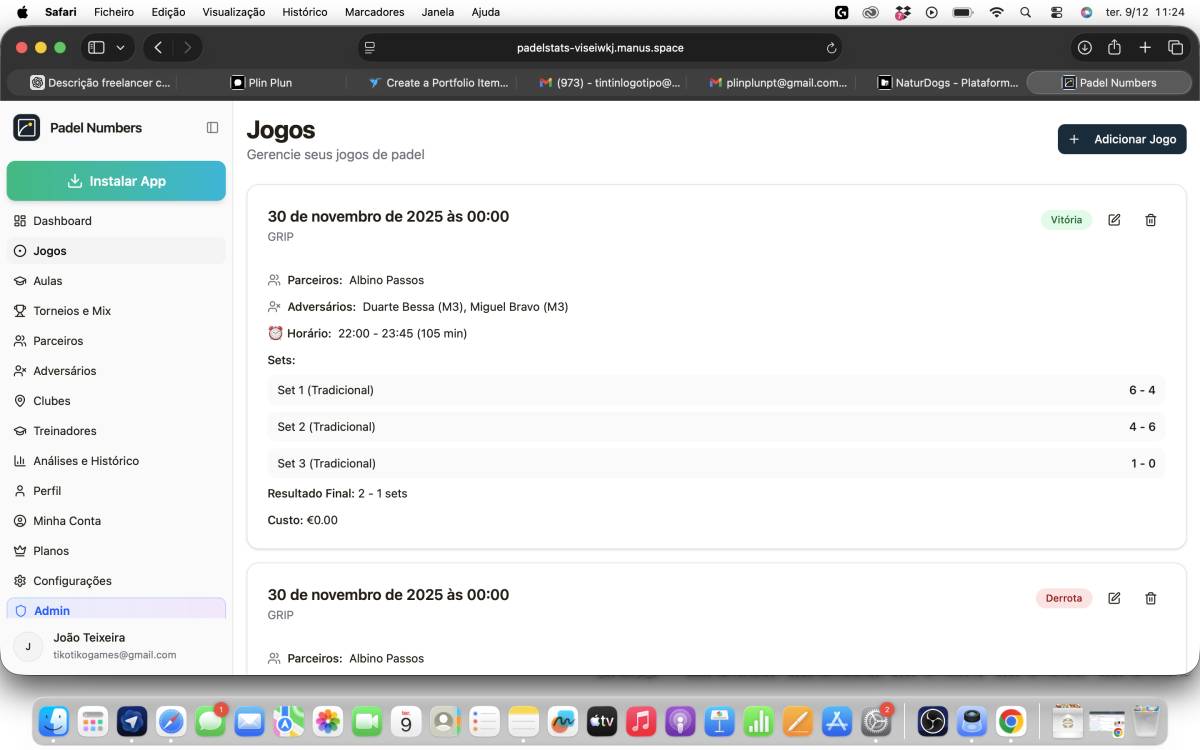
Task: Switch to the Plin Plun tab
Action: (x=261, y=83)
